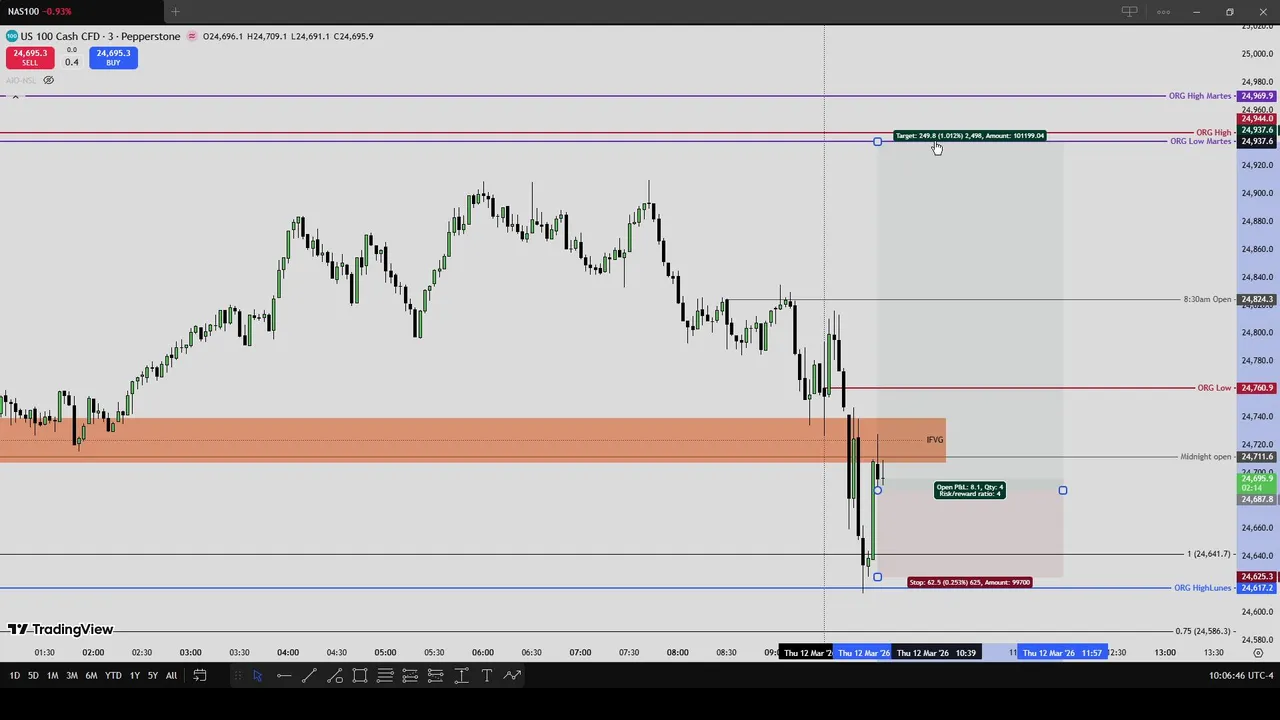Click the Target 249.8 profit label
The width and height of the screenshot is (1280, 720).
[970, 136]
